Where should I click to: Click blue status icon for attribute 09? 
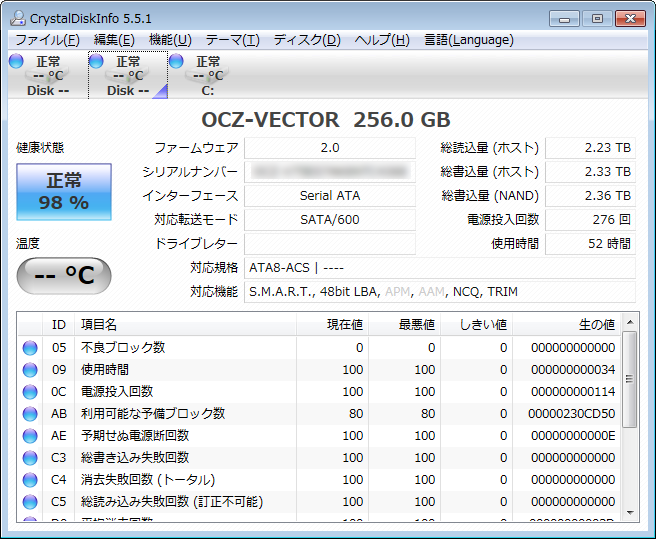(x=30, y=370)
